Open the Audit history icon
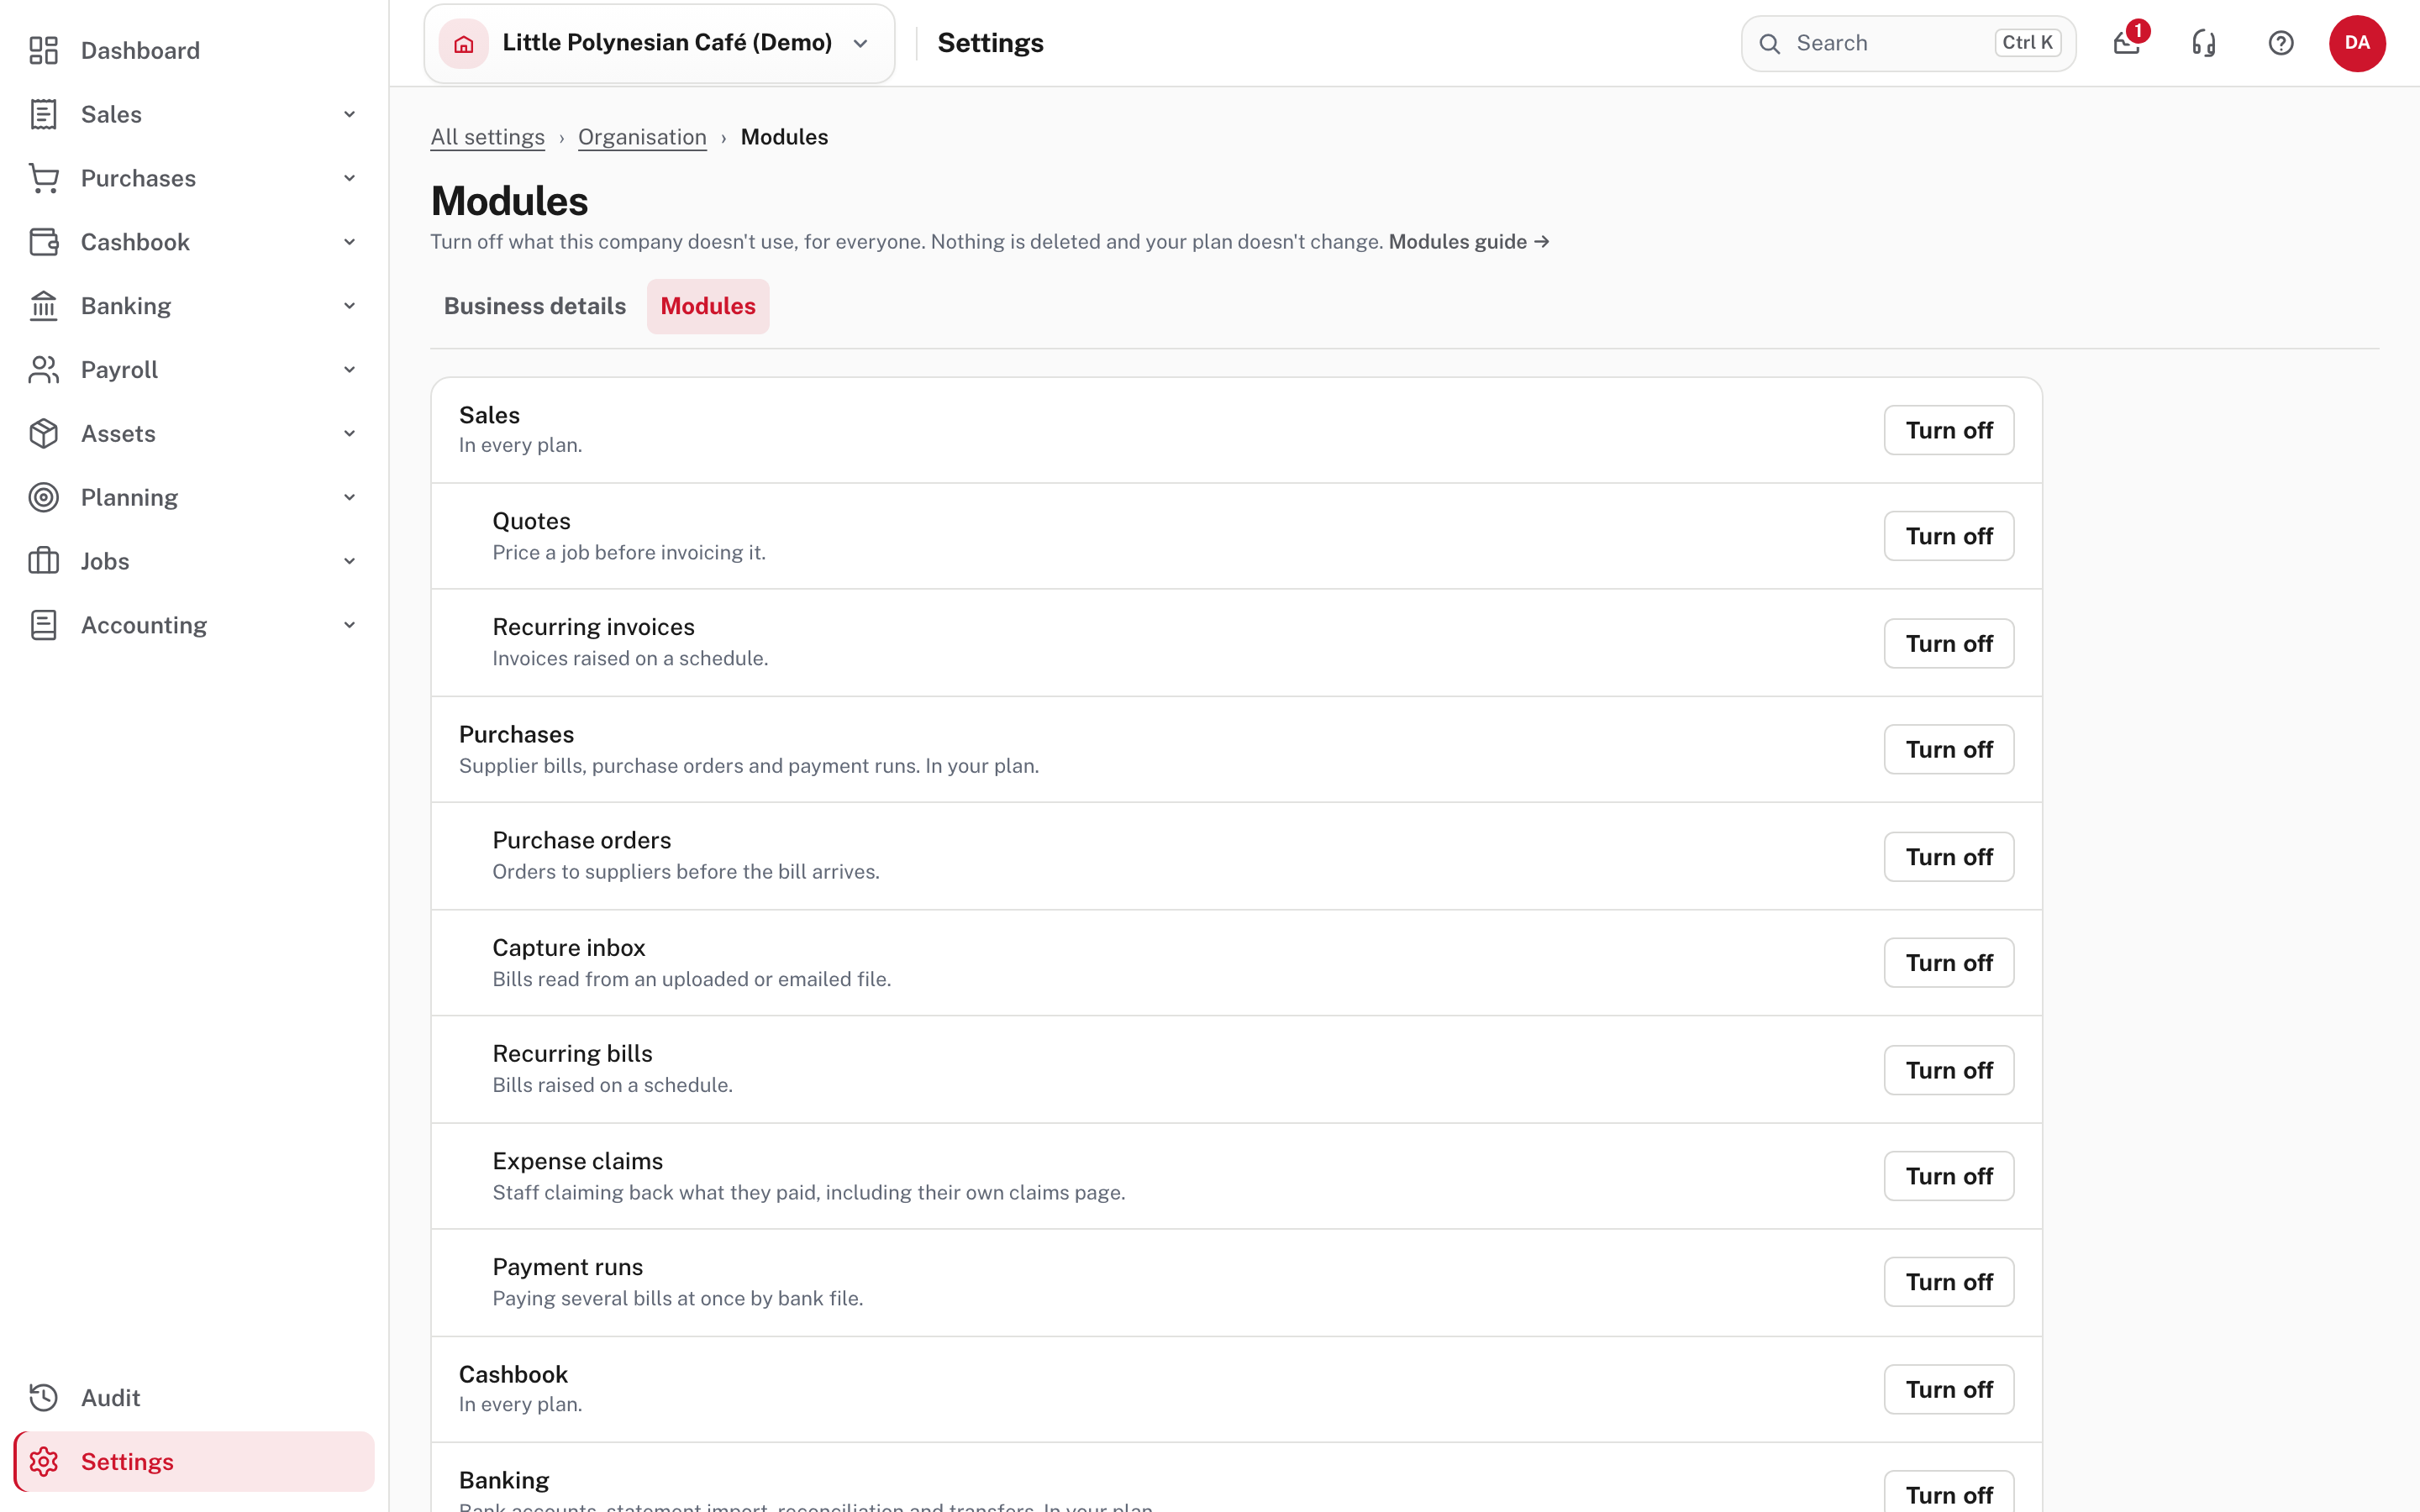 pyautogui.click(x=43, y=1398)
